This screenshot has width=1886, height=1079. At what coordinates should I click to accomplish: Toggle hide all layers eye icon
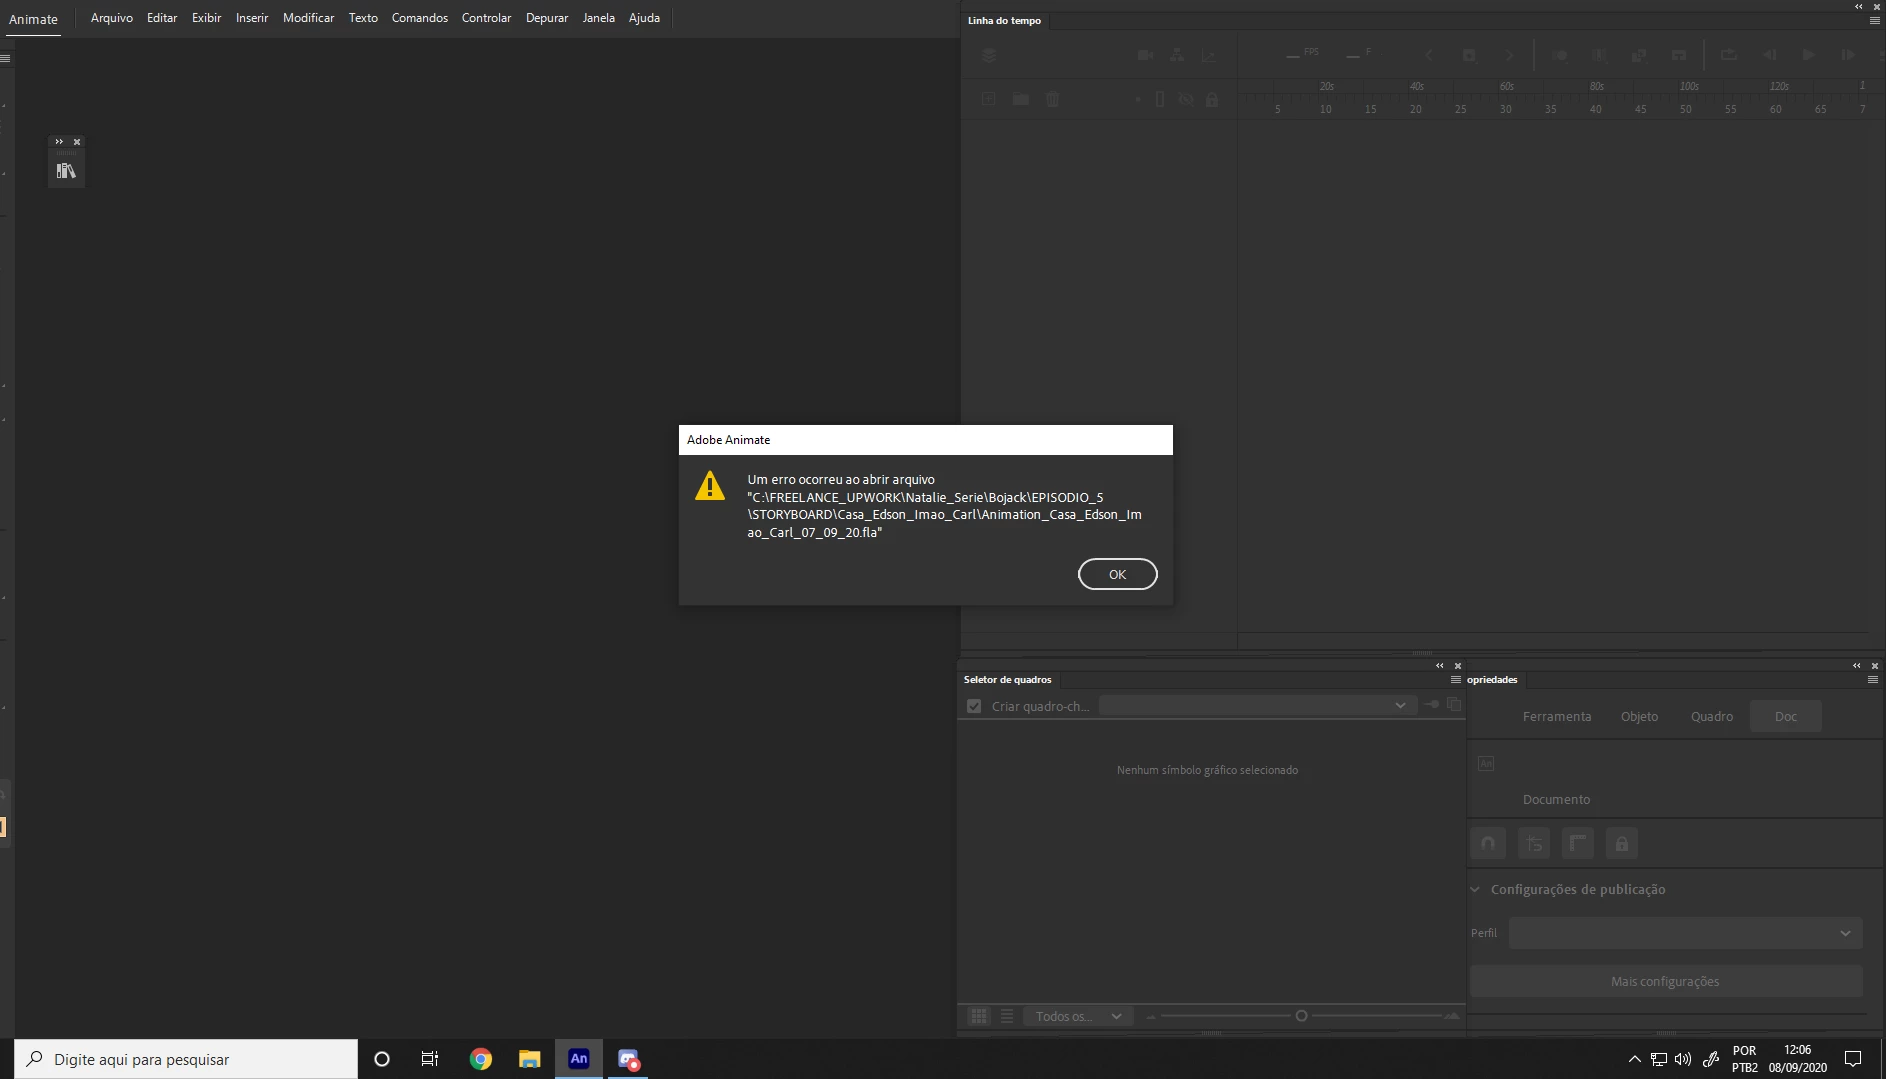pos(1186,99)
